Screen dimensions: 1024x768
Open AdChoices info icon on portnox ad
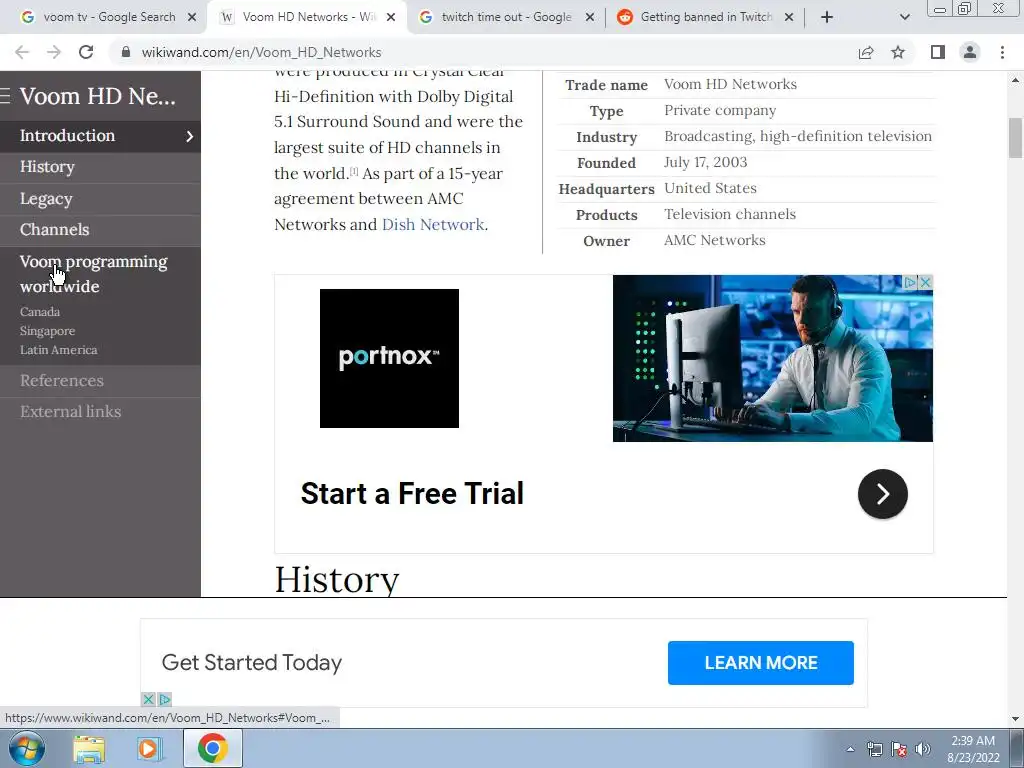coord(910,282)
